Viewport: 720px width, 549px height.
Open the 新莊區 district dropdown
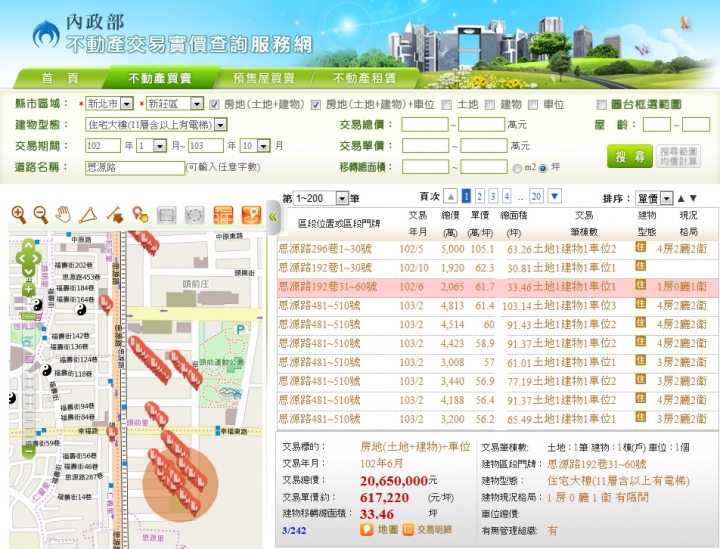[197, 104]
